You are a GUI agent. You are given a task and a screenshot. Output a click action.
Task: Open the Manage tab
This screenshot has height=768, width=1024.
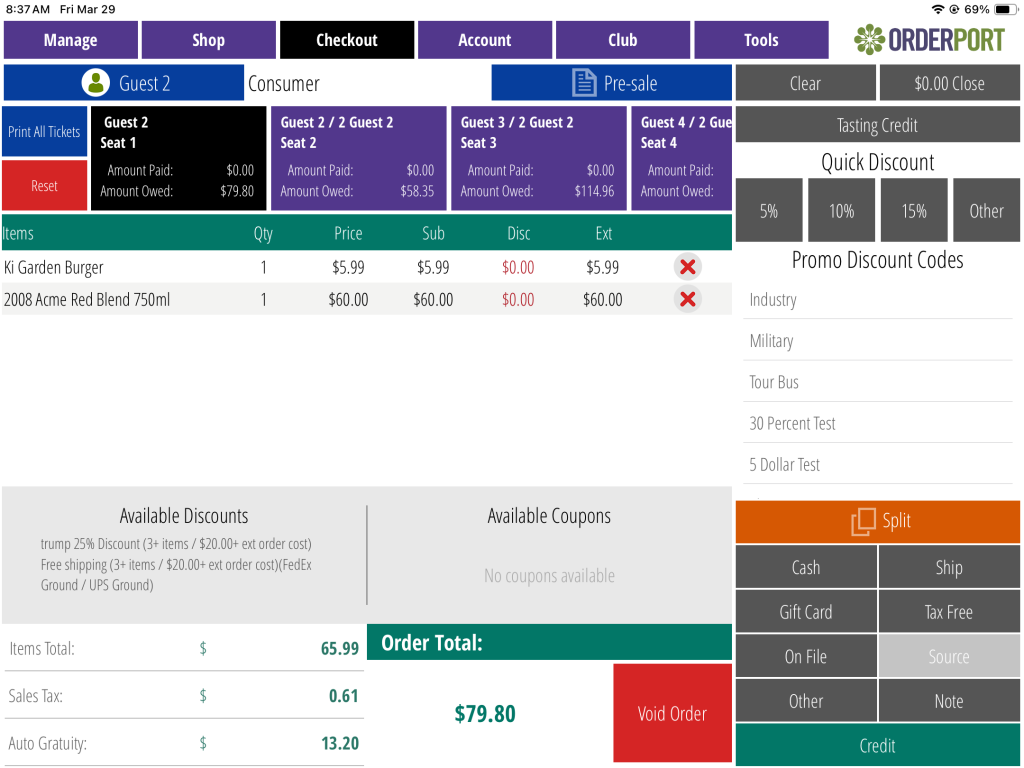click(x=70, y=40)
